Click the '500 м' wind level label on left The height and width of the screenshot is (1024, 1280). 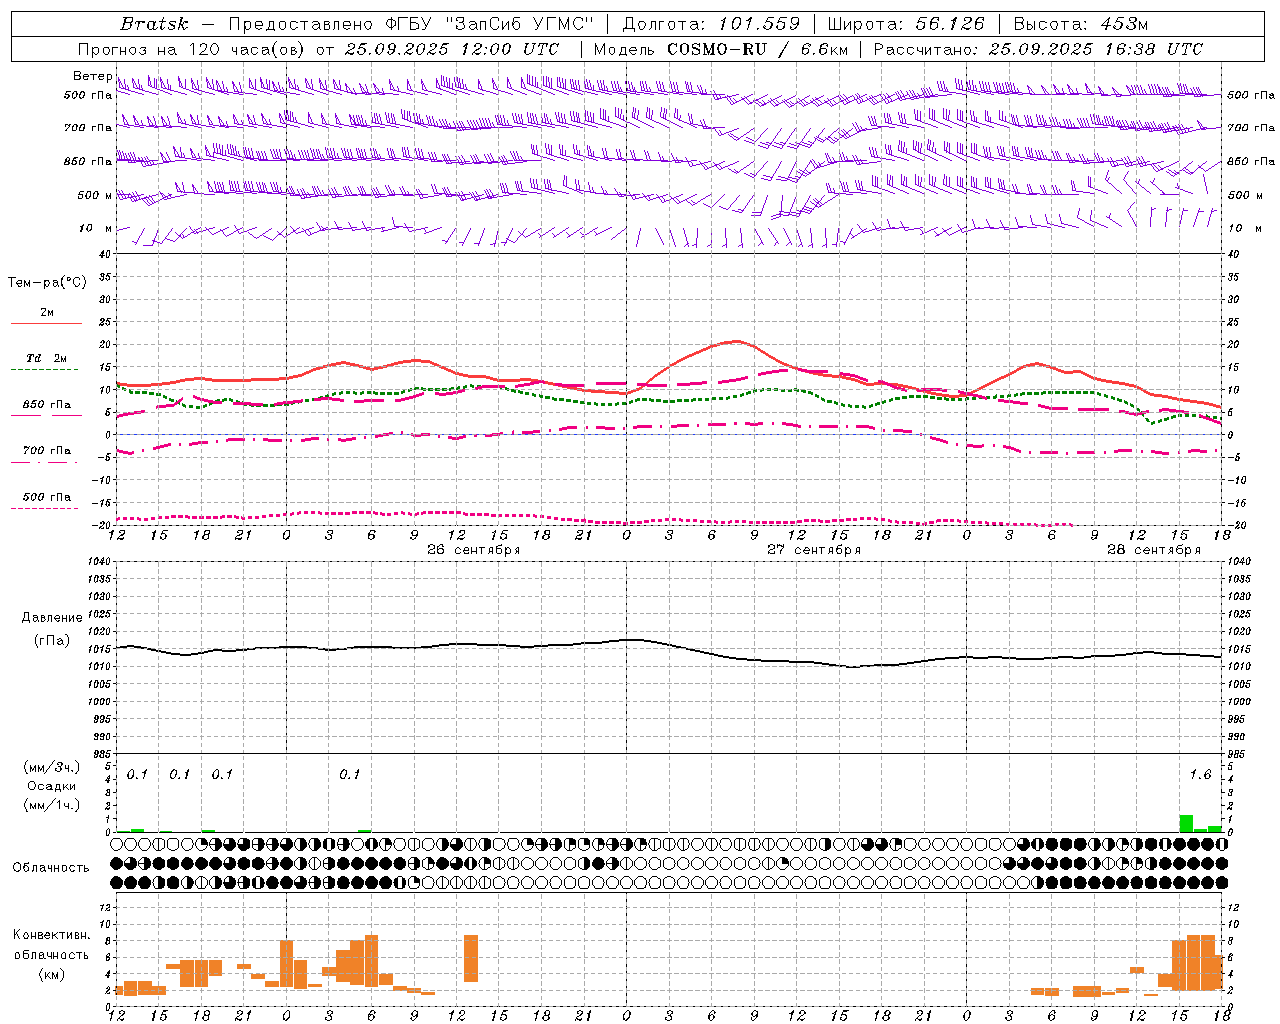tap(95, 195)
